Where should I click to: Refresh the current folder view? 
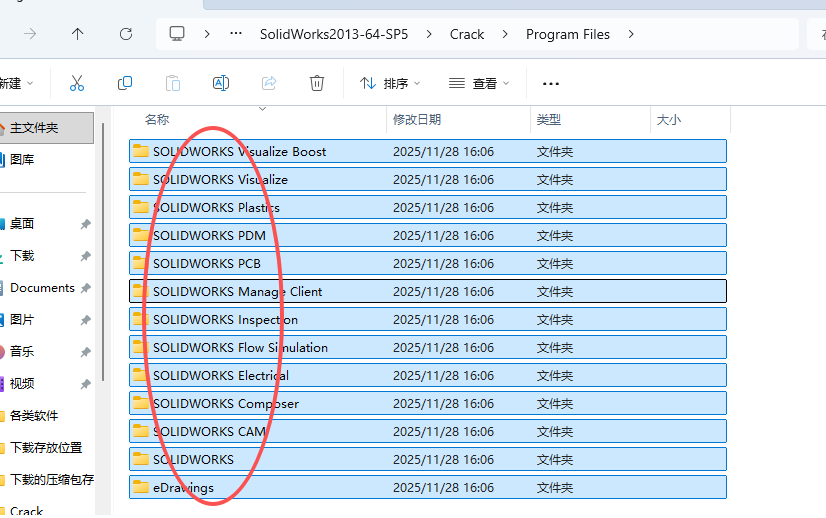pyautogui.click(x=126, y=34)
